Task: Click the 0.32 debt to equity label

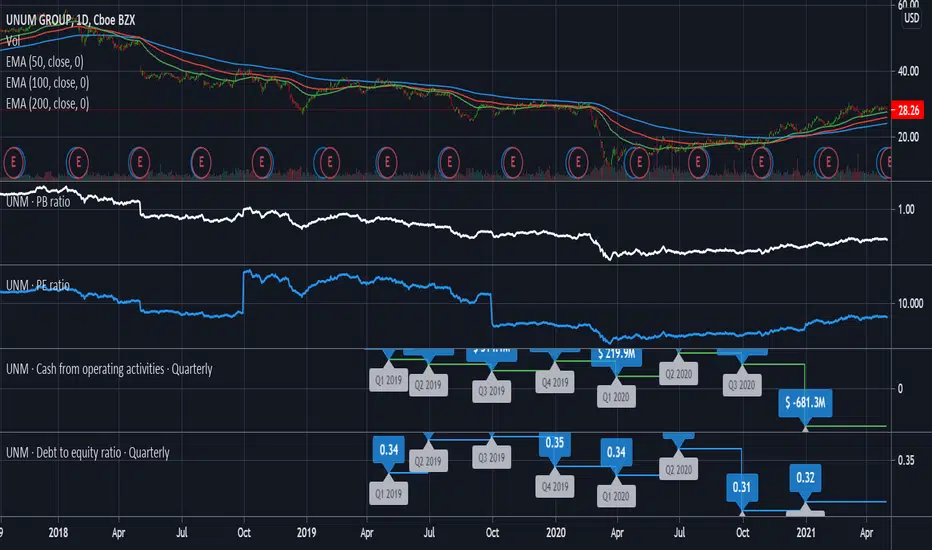Action: click(x=805, y=477)
